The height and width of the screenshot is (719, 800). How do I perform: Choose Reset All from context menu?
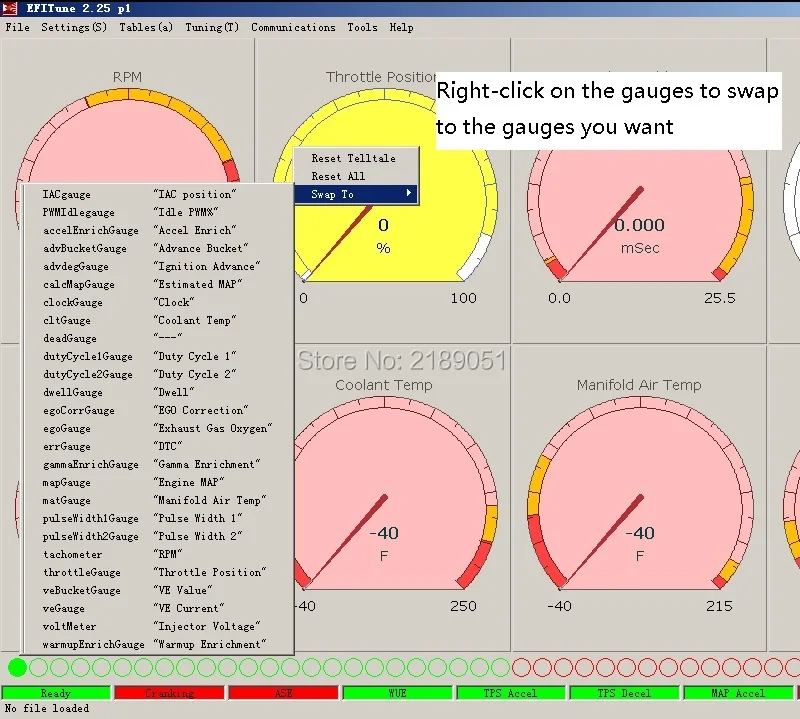tap(356, 176)
